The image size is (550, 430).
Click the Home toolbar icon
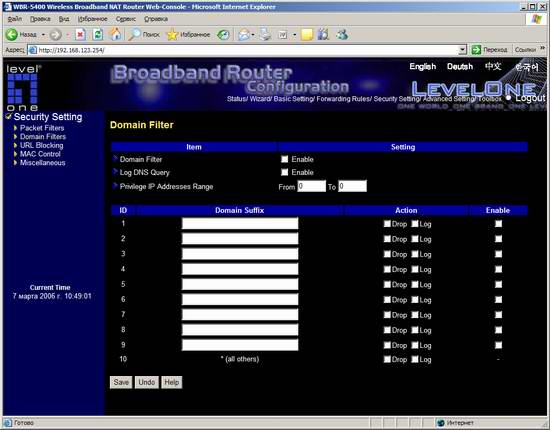(115, 34)
